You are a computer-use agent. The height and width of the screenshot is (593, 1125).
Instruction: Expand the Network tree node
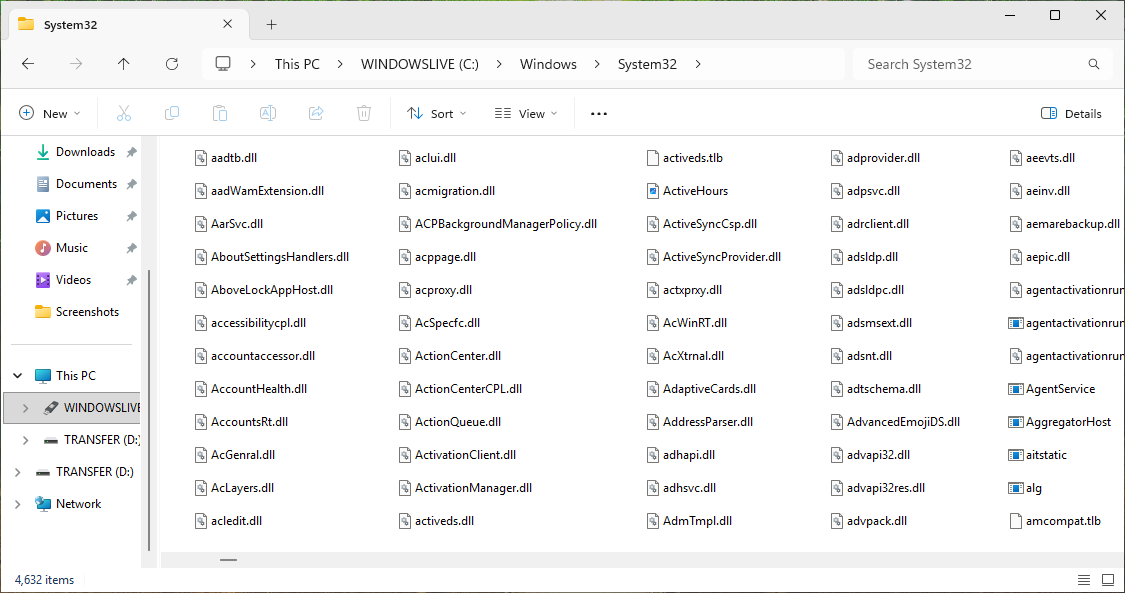[17, 504]
